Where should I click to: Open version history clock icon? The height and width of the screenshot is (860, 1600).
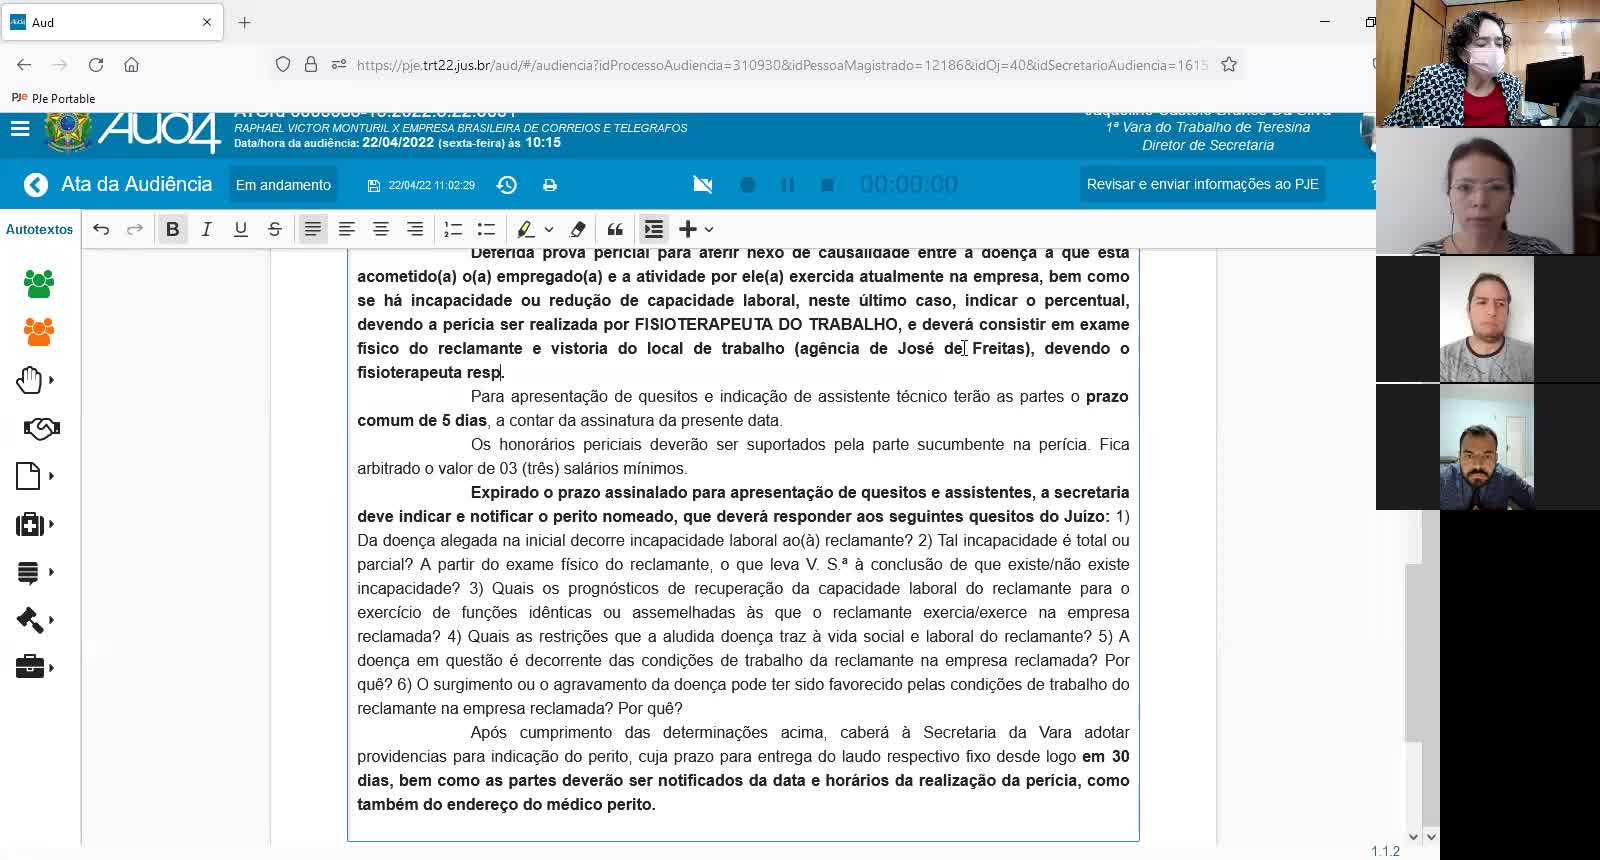507,185
